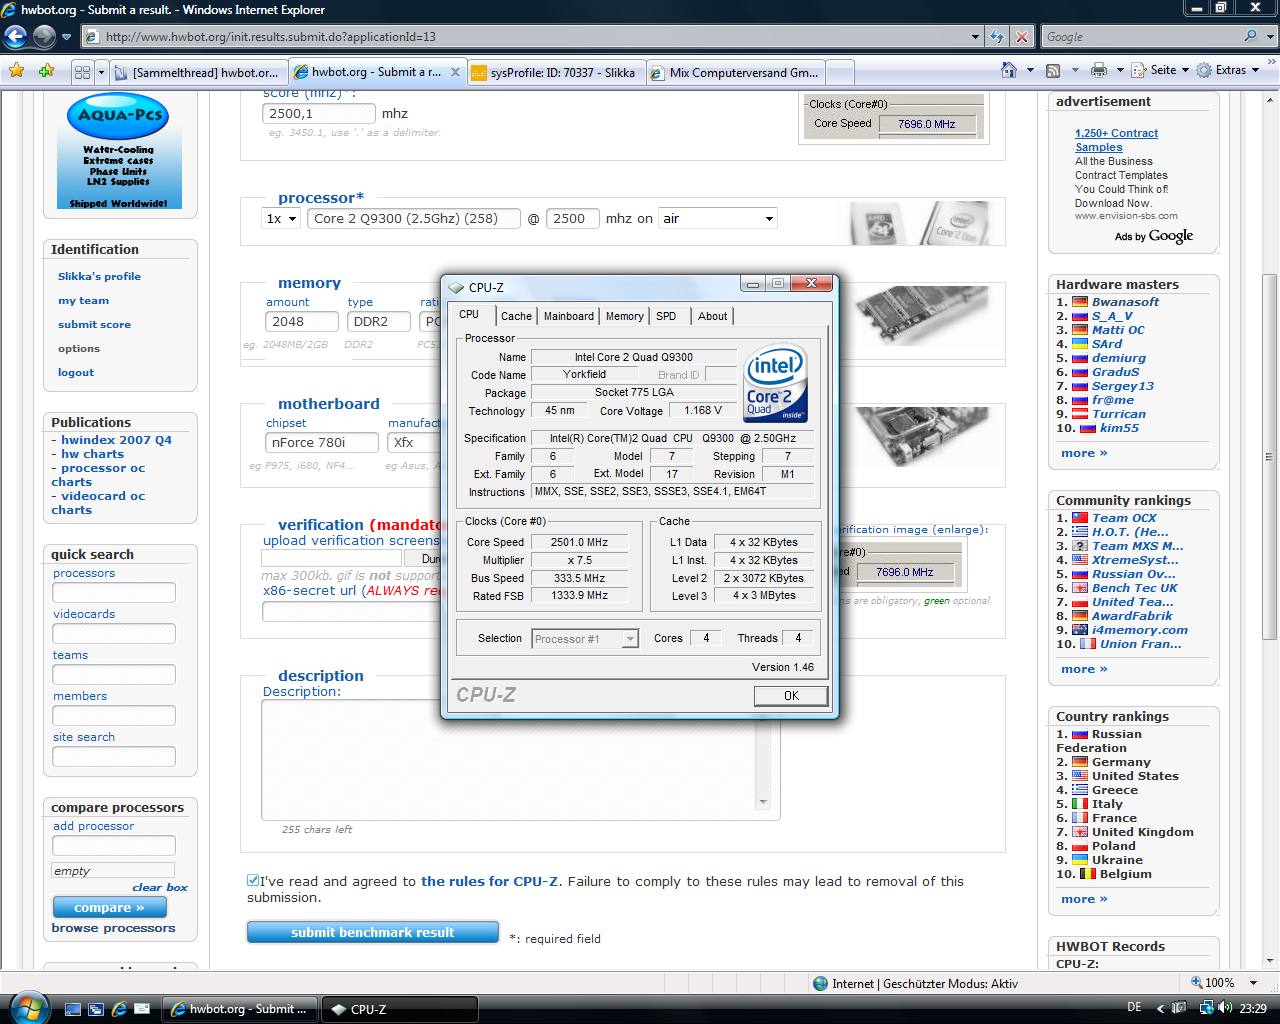Click the chipset field showing nForce 780i
This screenshot has width=1280, height=1024.
322,442
